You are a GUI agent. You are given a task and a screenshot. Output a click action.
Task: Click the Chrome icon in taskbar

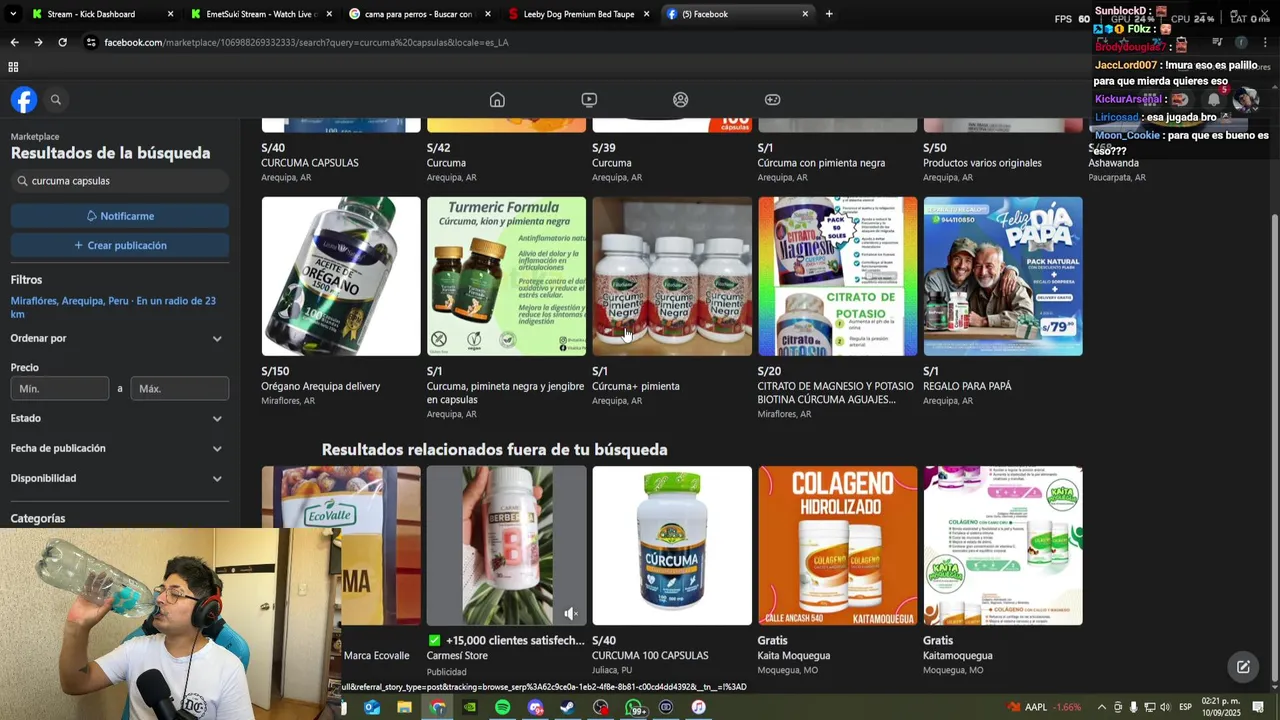(437, 707)
